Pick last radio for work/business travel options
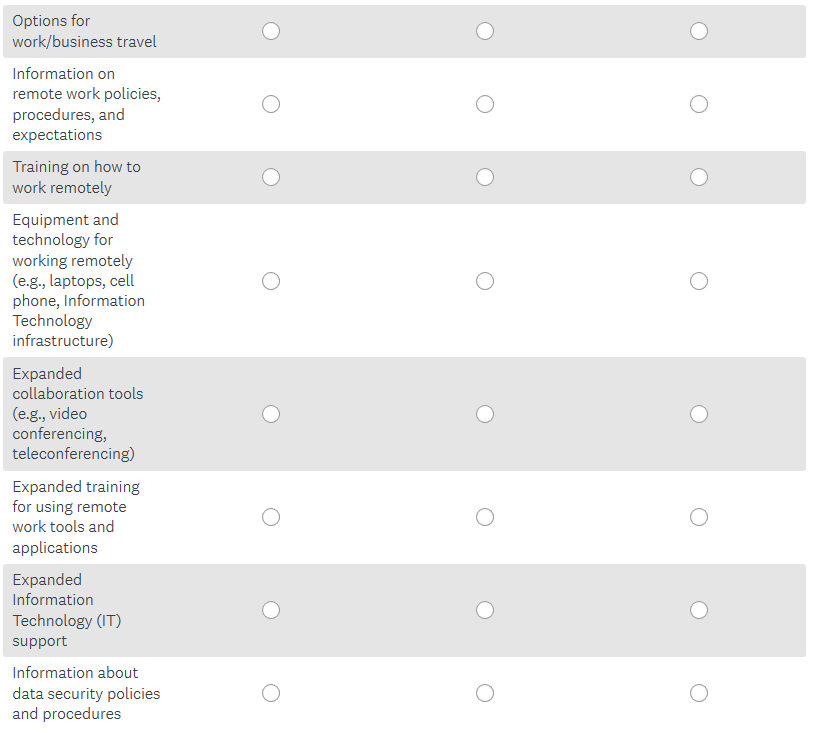The width and height of the screenshot is (820, 733). tap(699, 31)
